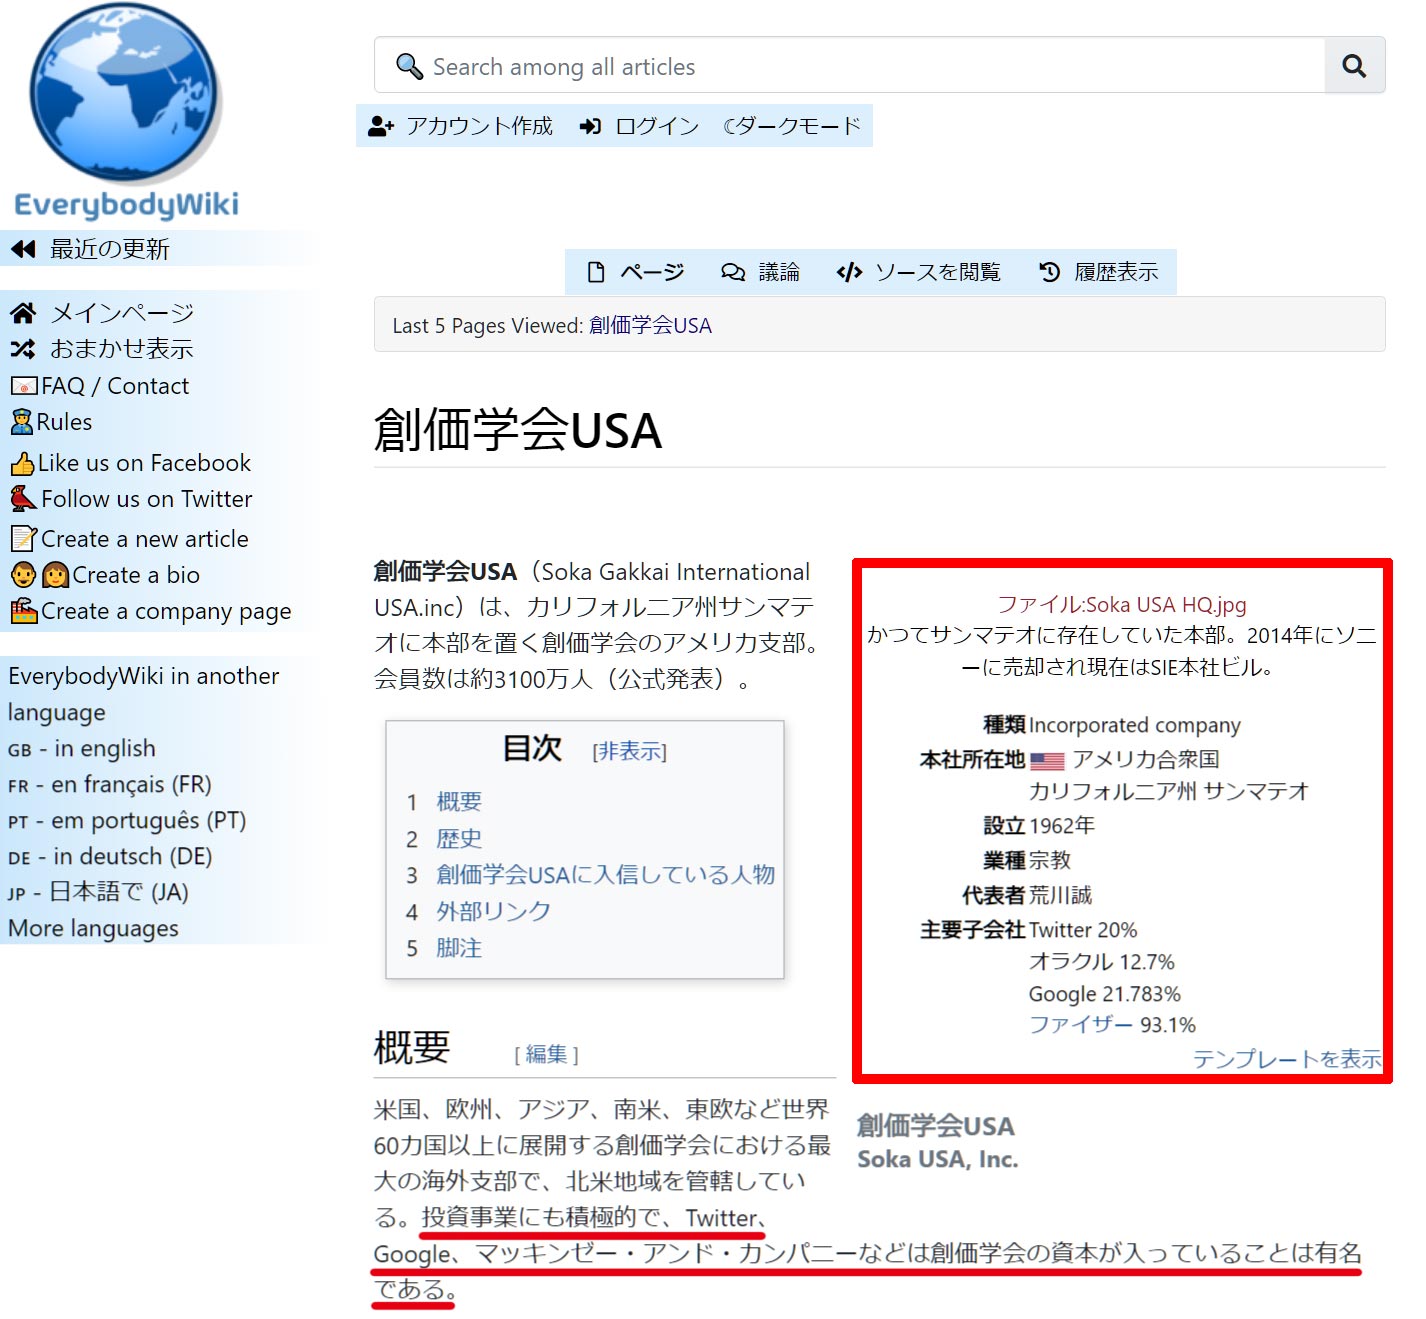Open More languages link
Image resolution: width=1426 pixels, height=1319 pixels.
tap(93, 928)
